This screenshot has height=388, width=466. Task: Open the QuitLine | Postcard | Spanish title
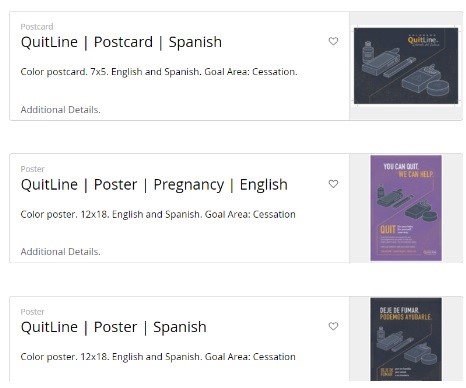tap(121, 42)
